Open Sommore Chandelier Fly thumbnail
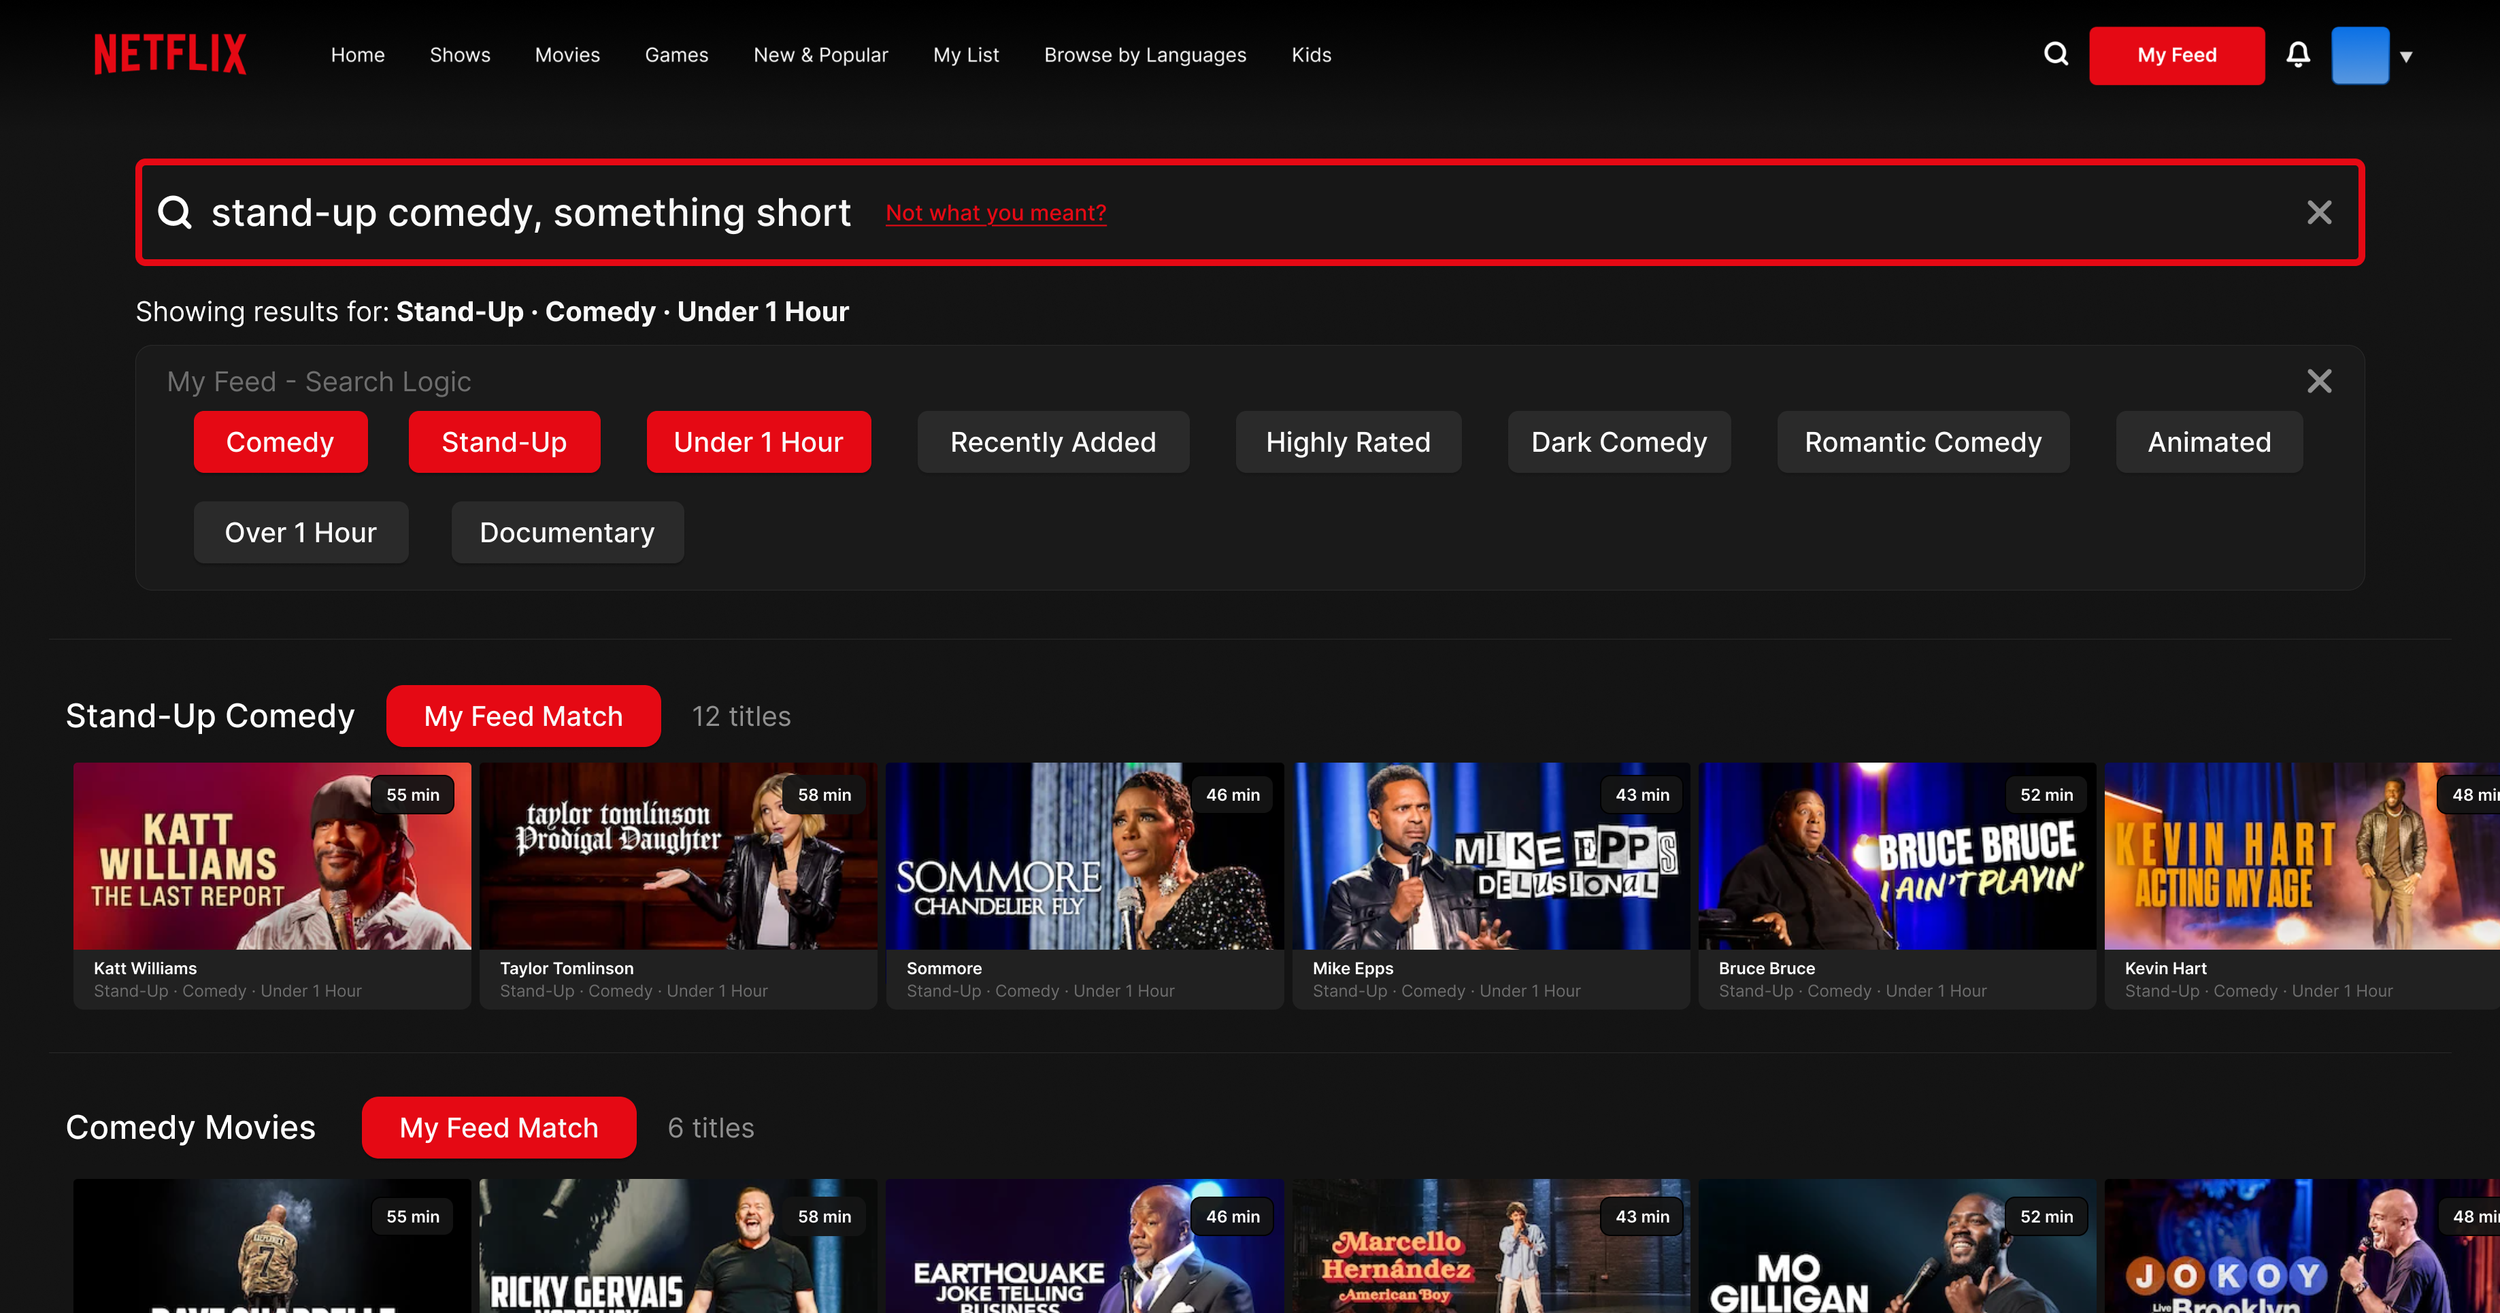 (x=1084, y=856)
